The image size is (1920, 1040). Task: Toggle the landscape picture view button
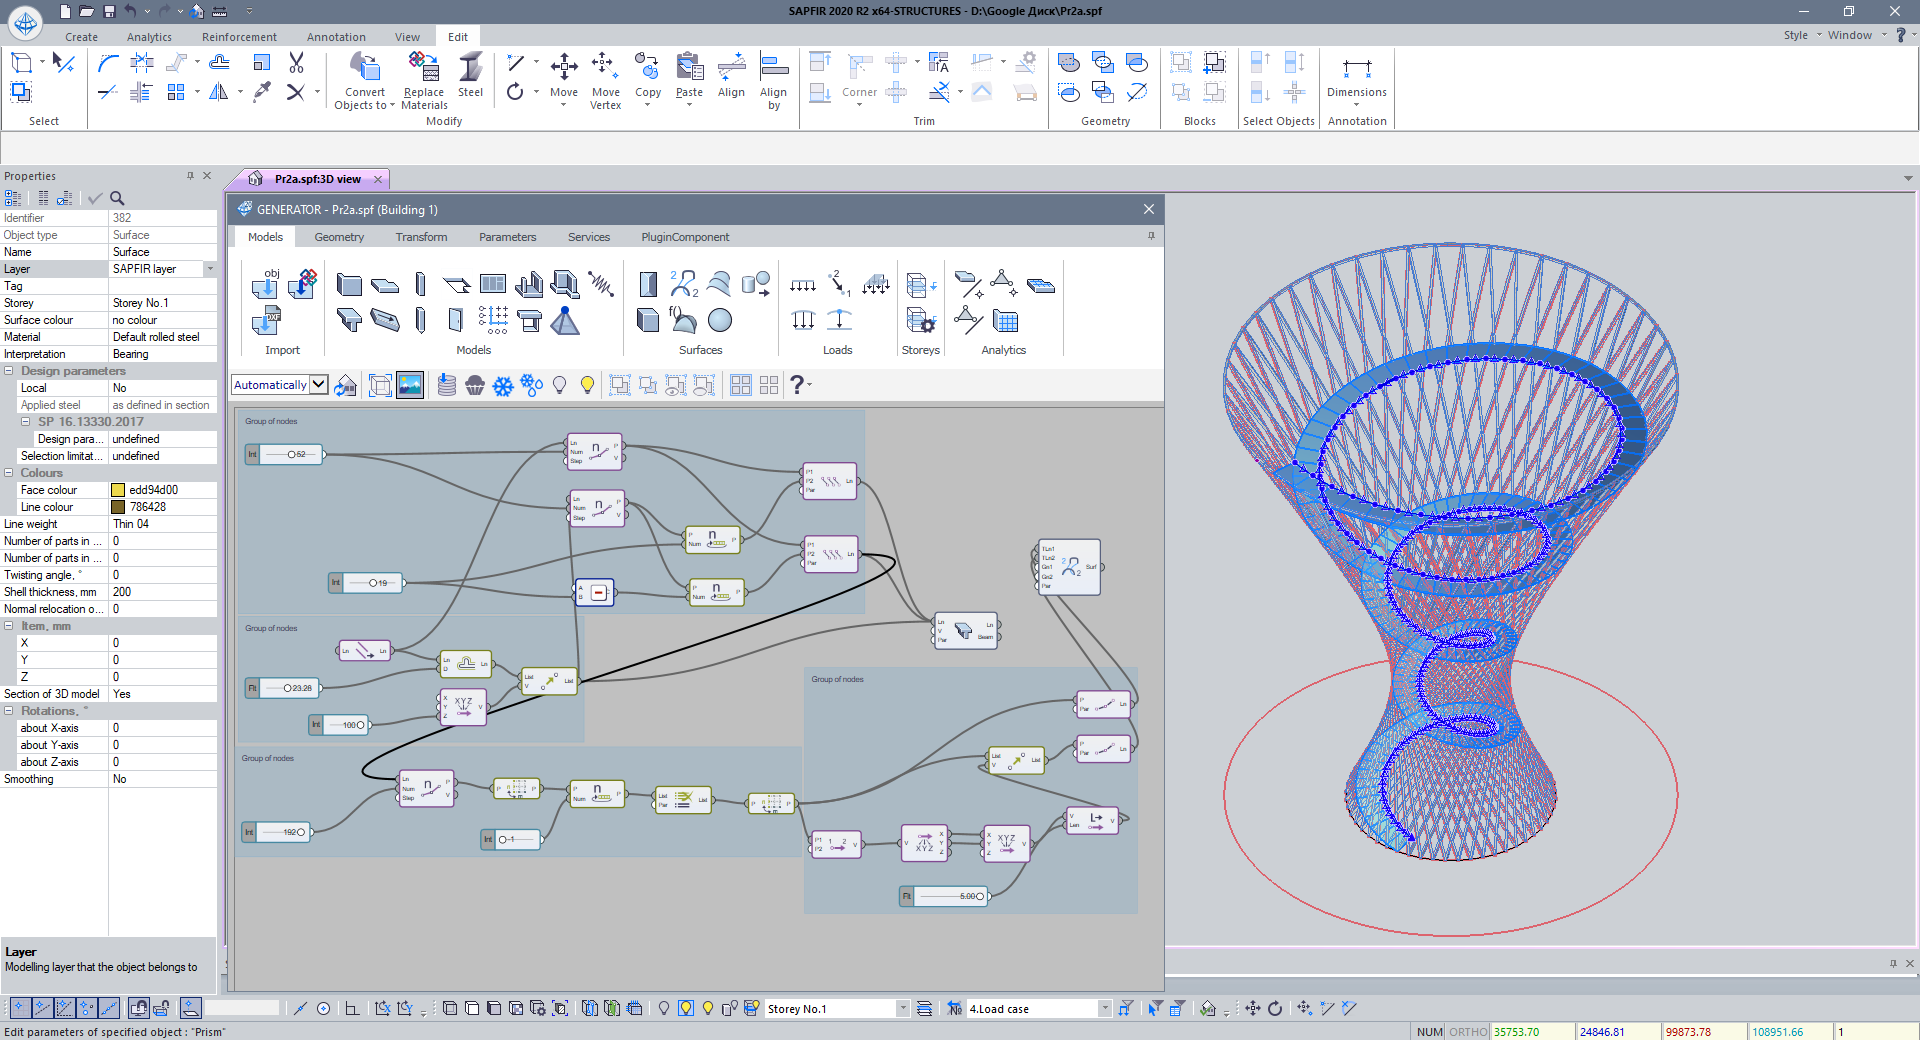pos(410,385)
